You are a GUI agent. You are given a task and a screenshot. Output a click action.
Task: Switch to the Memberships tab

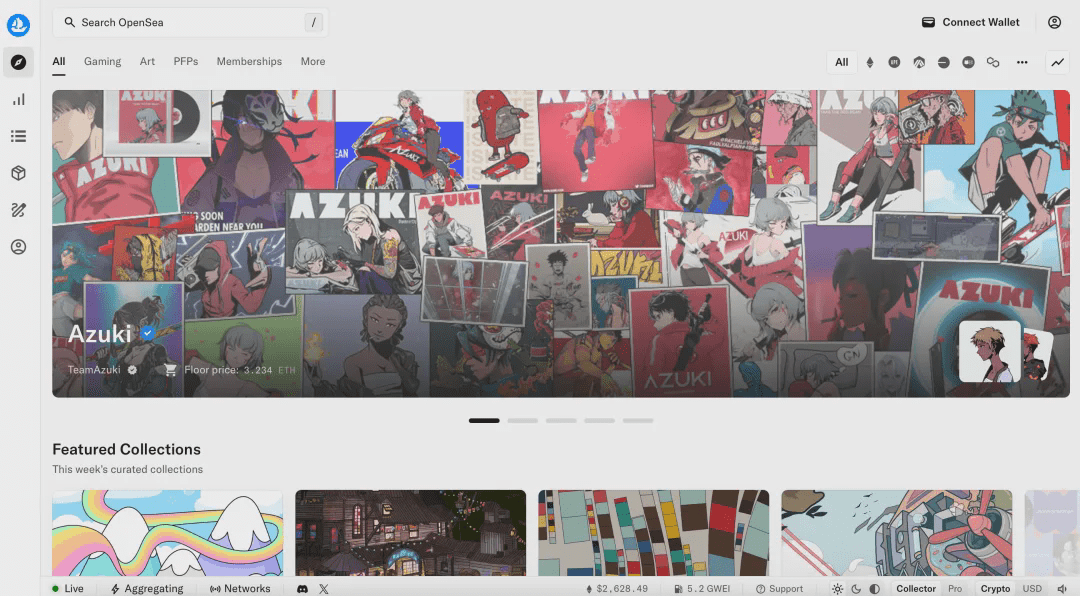pyautogui.click(x=249, y=61)
